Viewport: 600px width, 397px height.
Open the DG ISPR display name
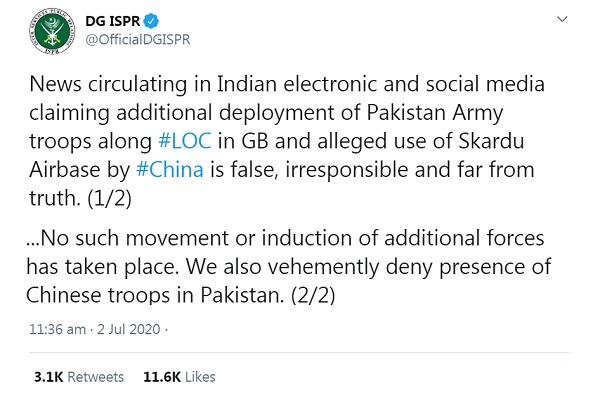(x=113, y=21)
